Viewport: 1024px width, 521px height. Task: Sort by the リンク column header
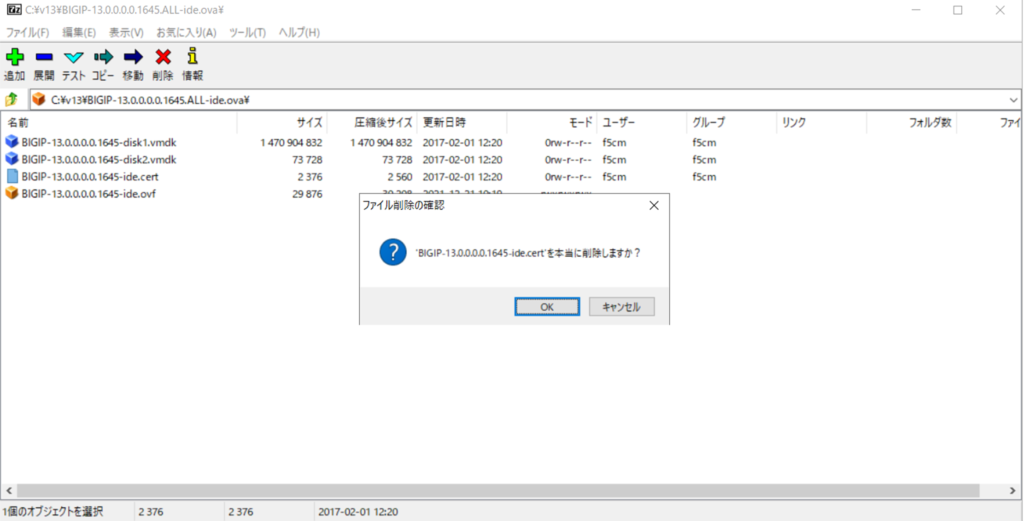click(x=822, y=122)
